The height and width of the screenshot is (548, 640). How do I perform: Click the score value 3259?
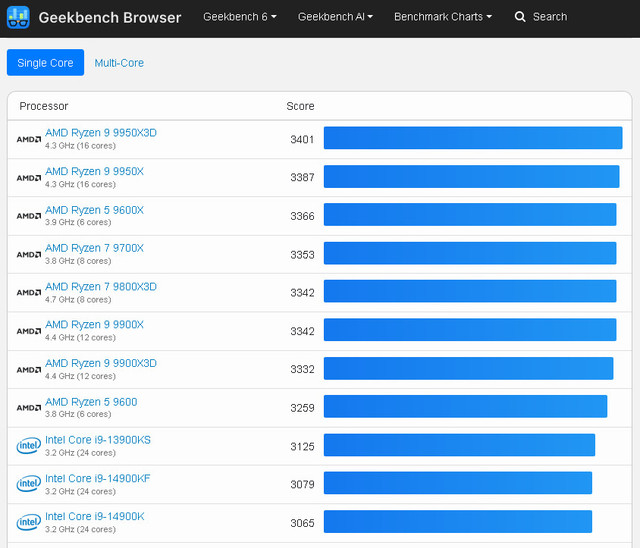coord(302,408)
